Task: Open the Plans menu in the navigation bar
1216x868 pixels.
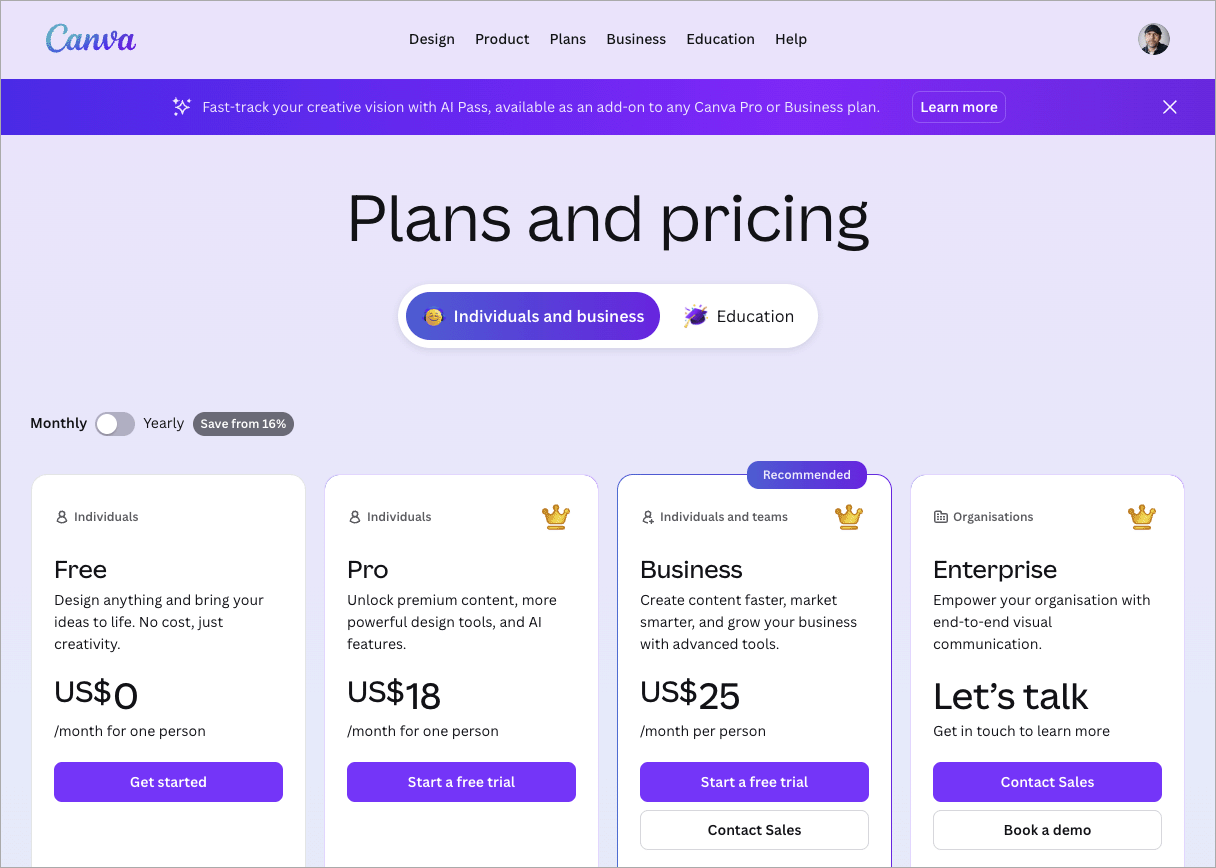Action: pos(568,39)
